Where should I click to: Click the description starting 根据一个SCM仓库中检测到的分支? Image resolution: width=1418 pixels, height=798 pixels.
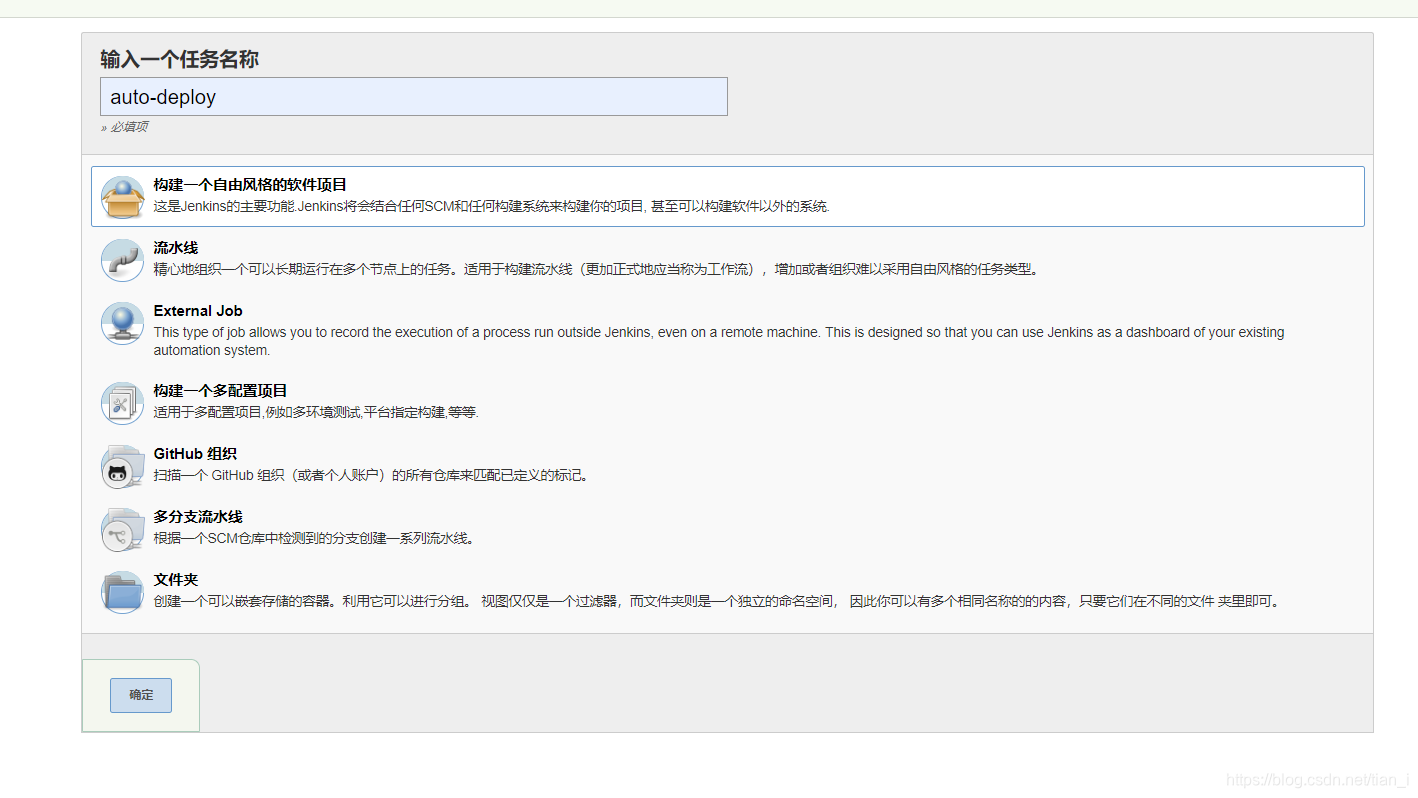314,538
